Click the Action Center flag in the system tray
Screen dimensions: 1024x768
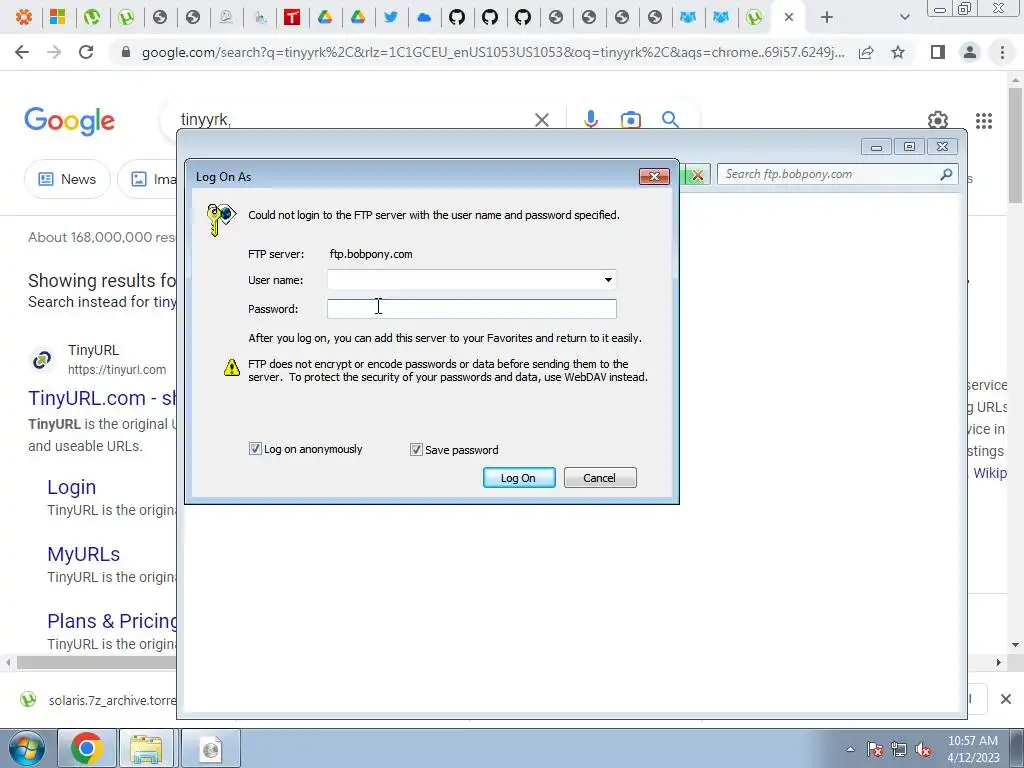pos(874,749)
